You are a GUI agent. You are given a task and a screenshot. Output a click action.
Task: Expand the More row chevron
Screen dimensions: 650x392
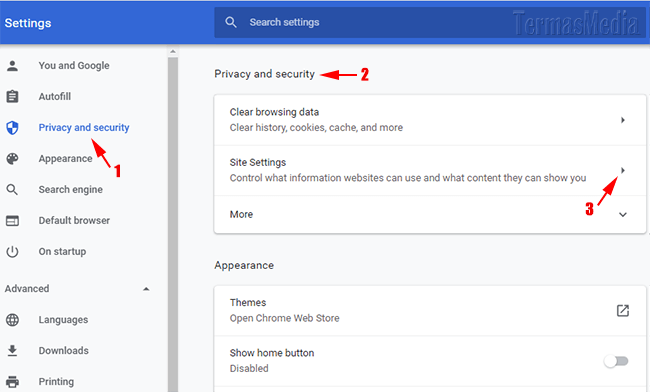tap(623, 215)
